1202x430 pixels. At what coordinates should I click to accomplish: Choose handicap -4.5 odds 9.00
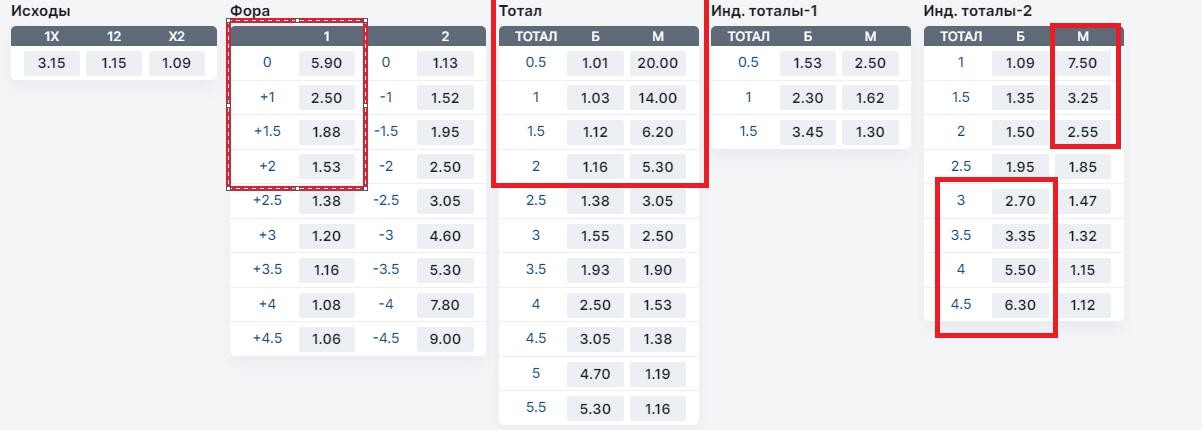[x=445, y=339]
